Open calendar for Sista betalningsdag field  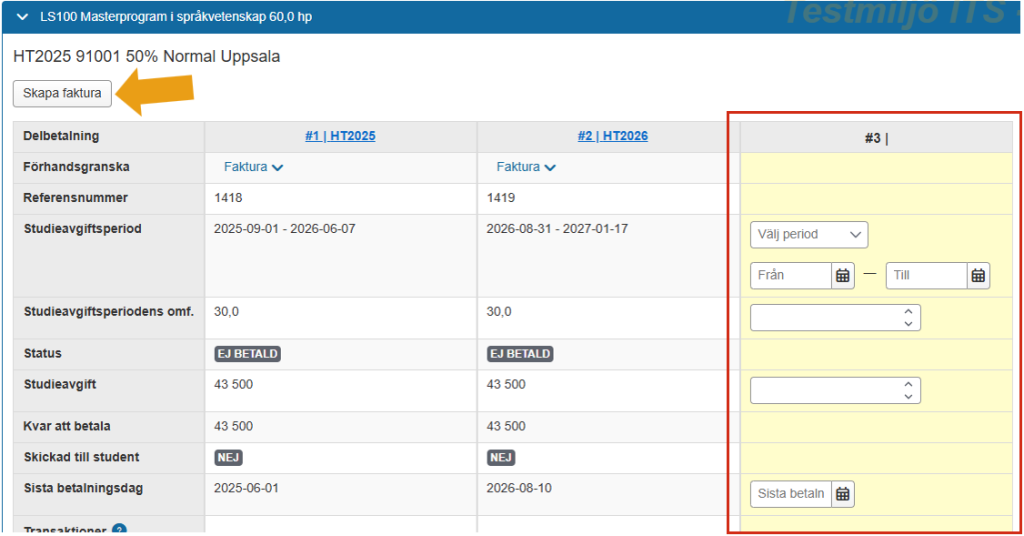tap(842, 494)
